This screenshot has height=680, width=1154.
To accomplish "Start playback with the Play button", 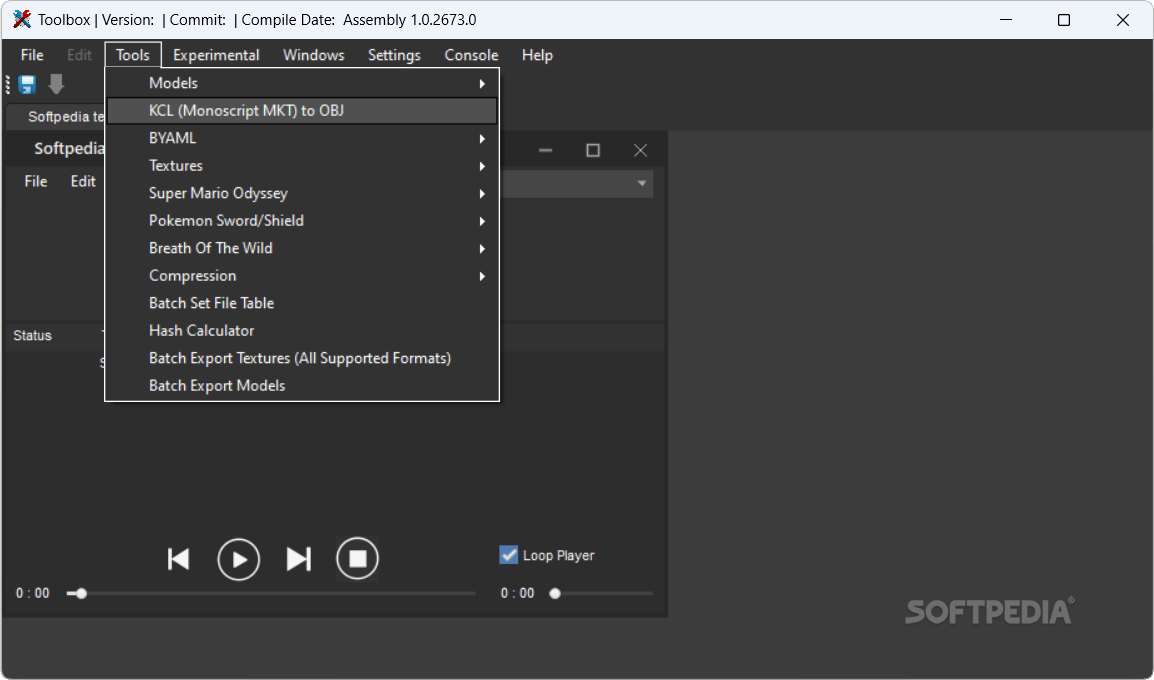I will 238,559.
